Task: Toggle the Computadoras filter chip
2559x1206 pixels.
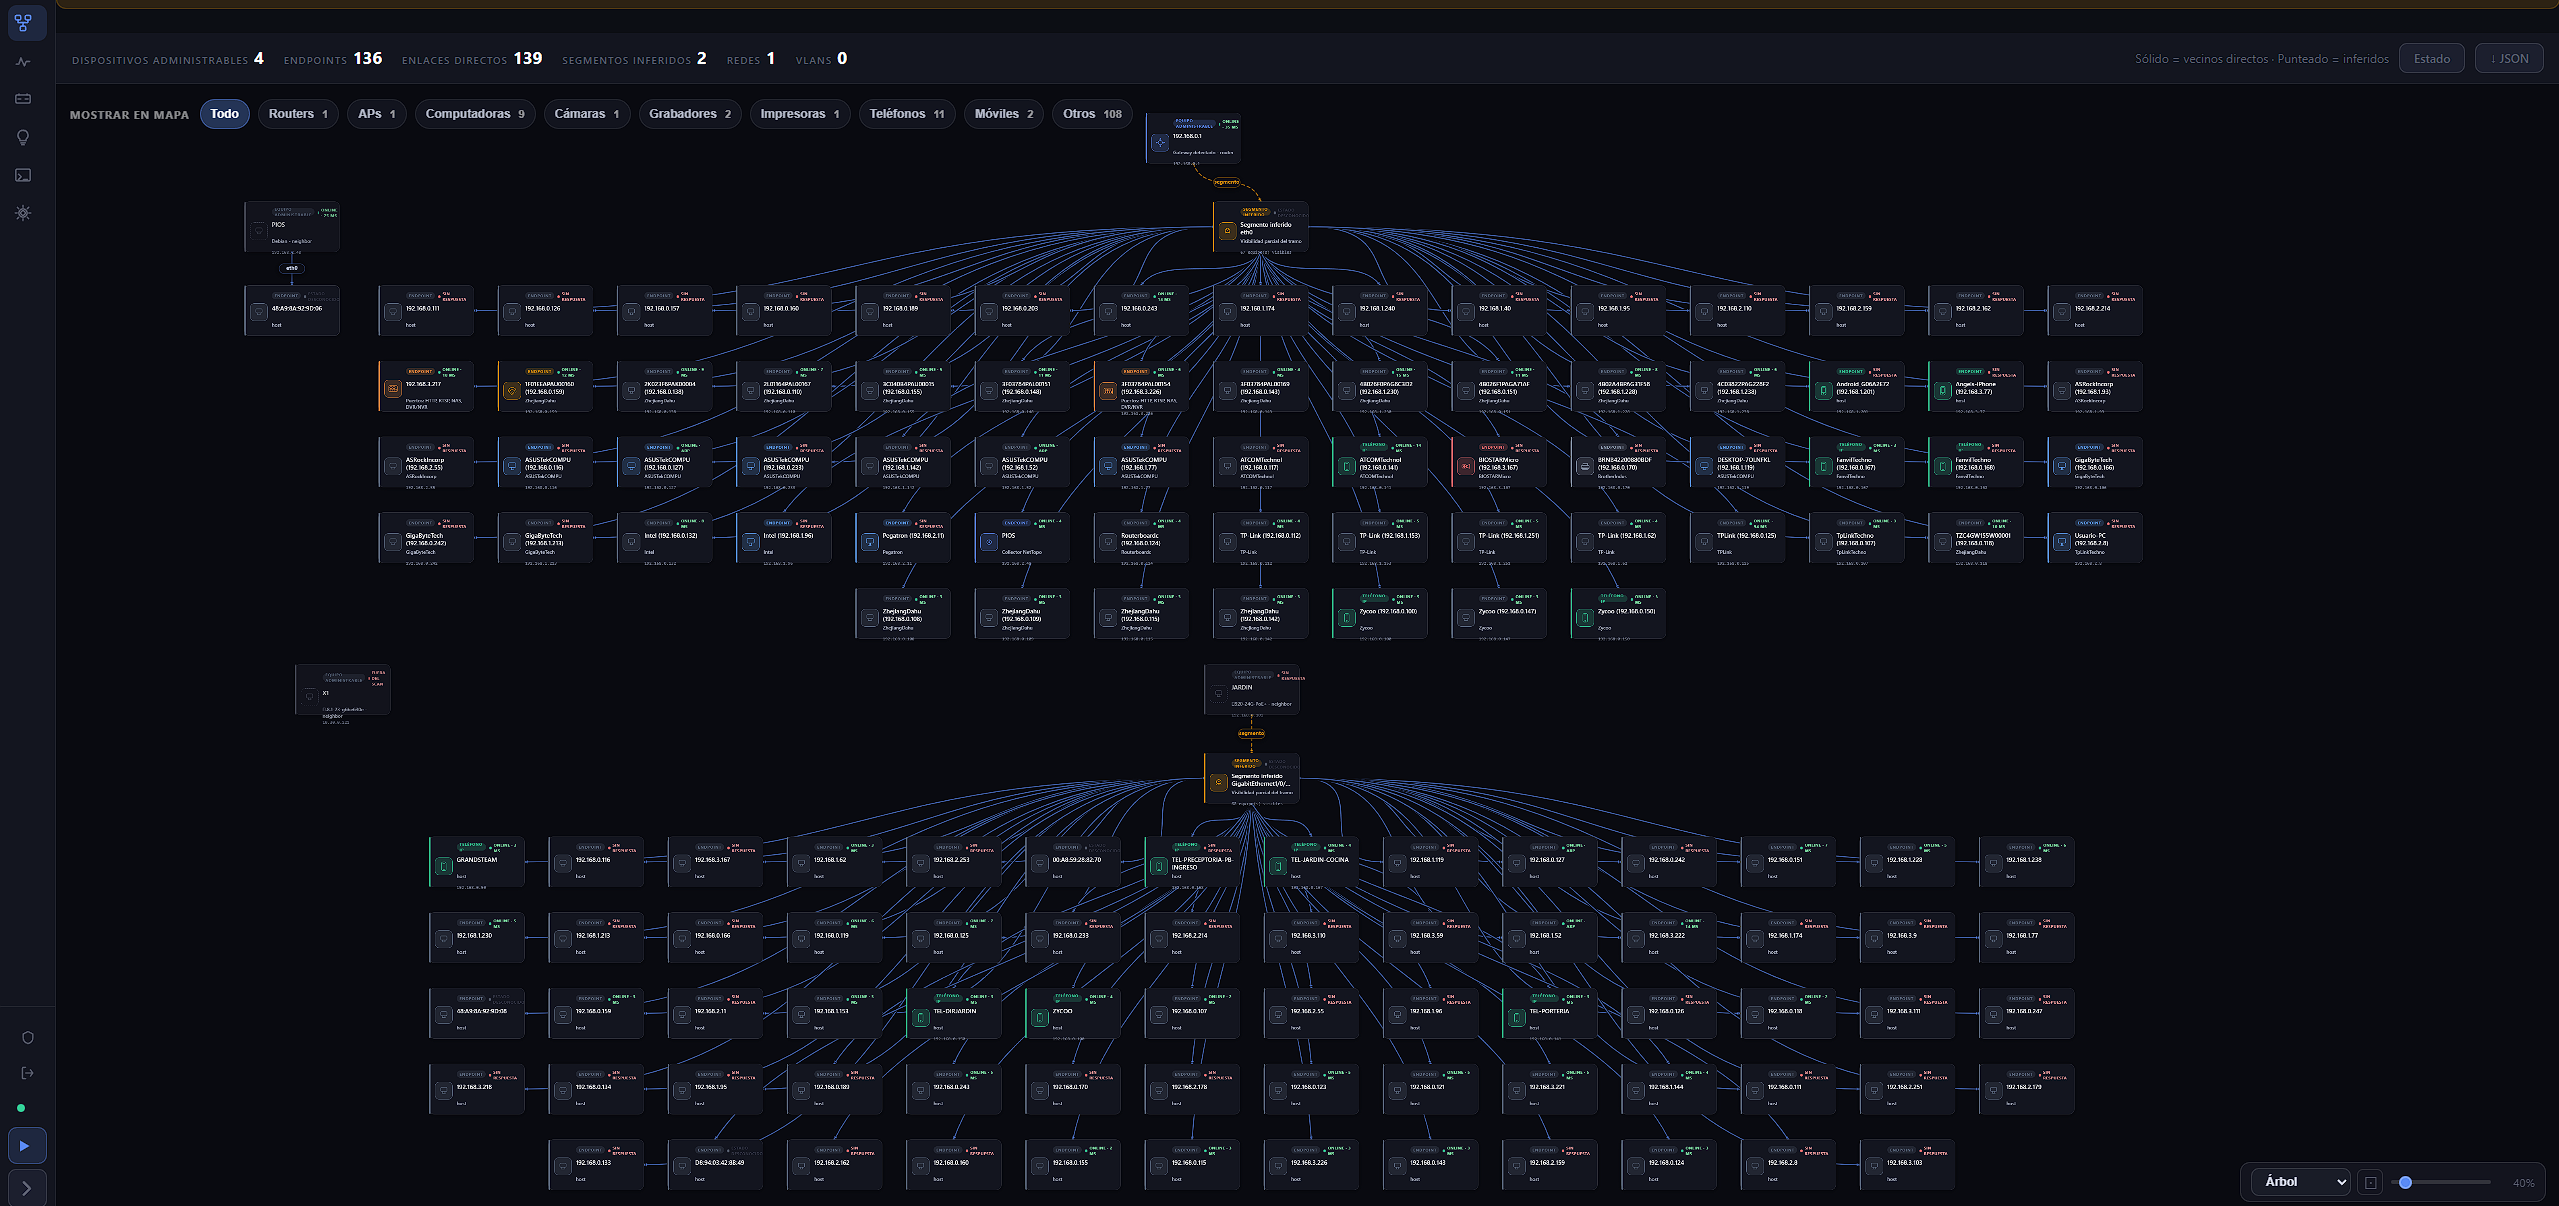Action: click(x=475, y=114)
